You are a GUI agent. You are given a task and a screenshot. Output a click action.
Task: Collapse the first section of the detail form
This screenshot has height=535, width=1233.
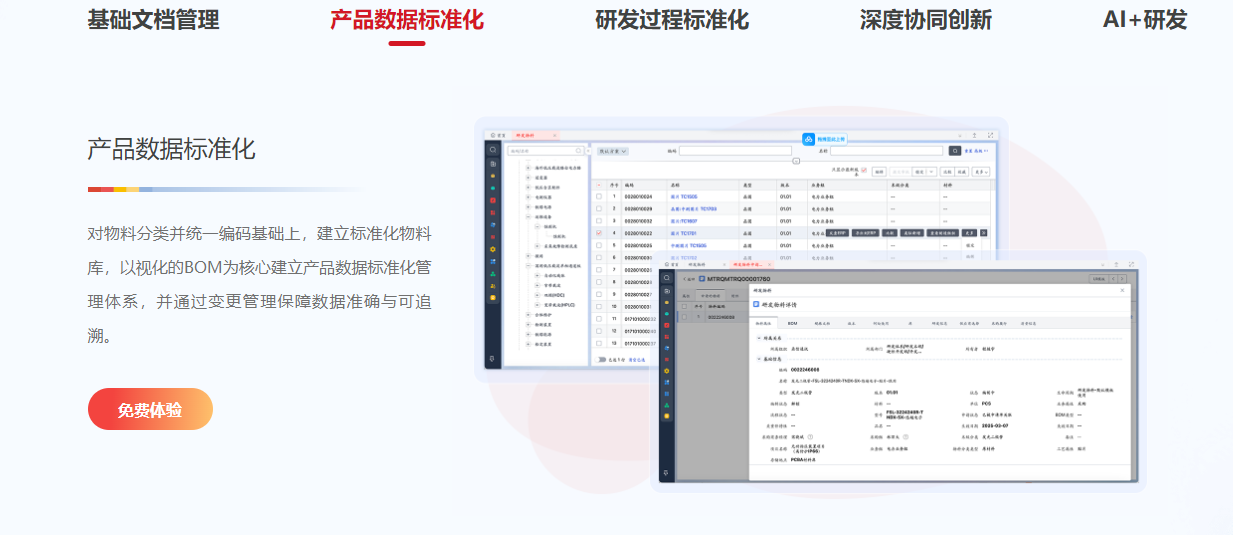(x=759, y=338)
